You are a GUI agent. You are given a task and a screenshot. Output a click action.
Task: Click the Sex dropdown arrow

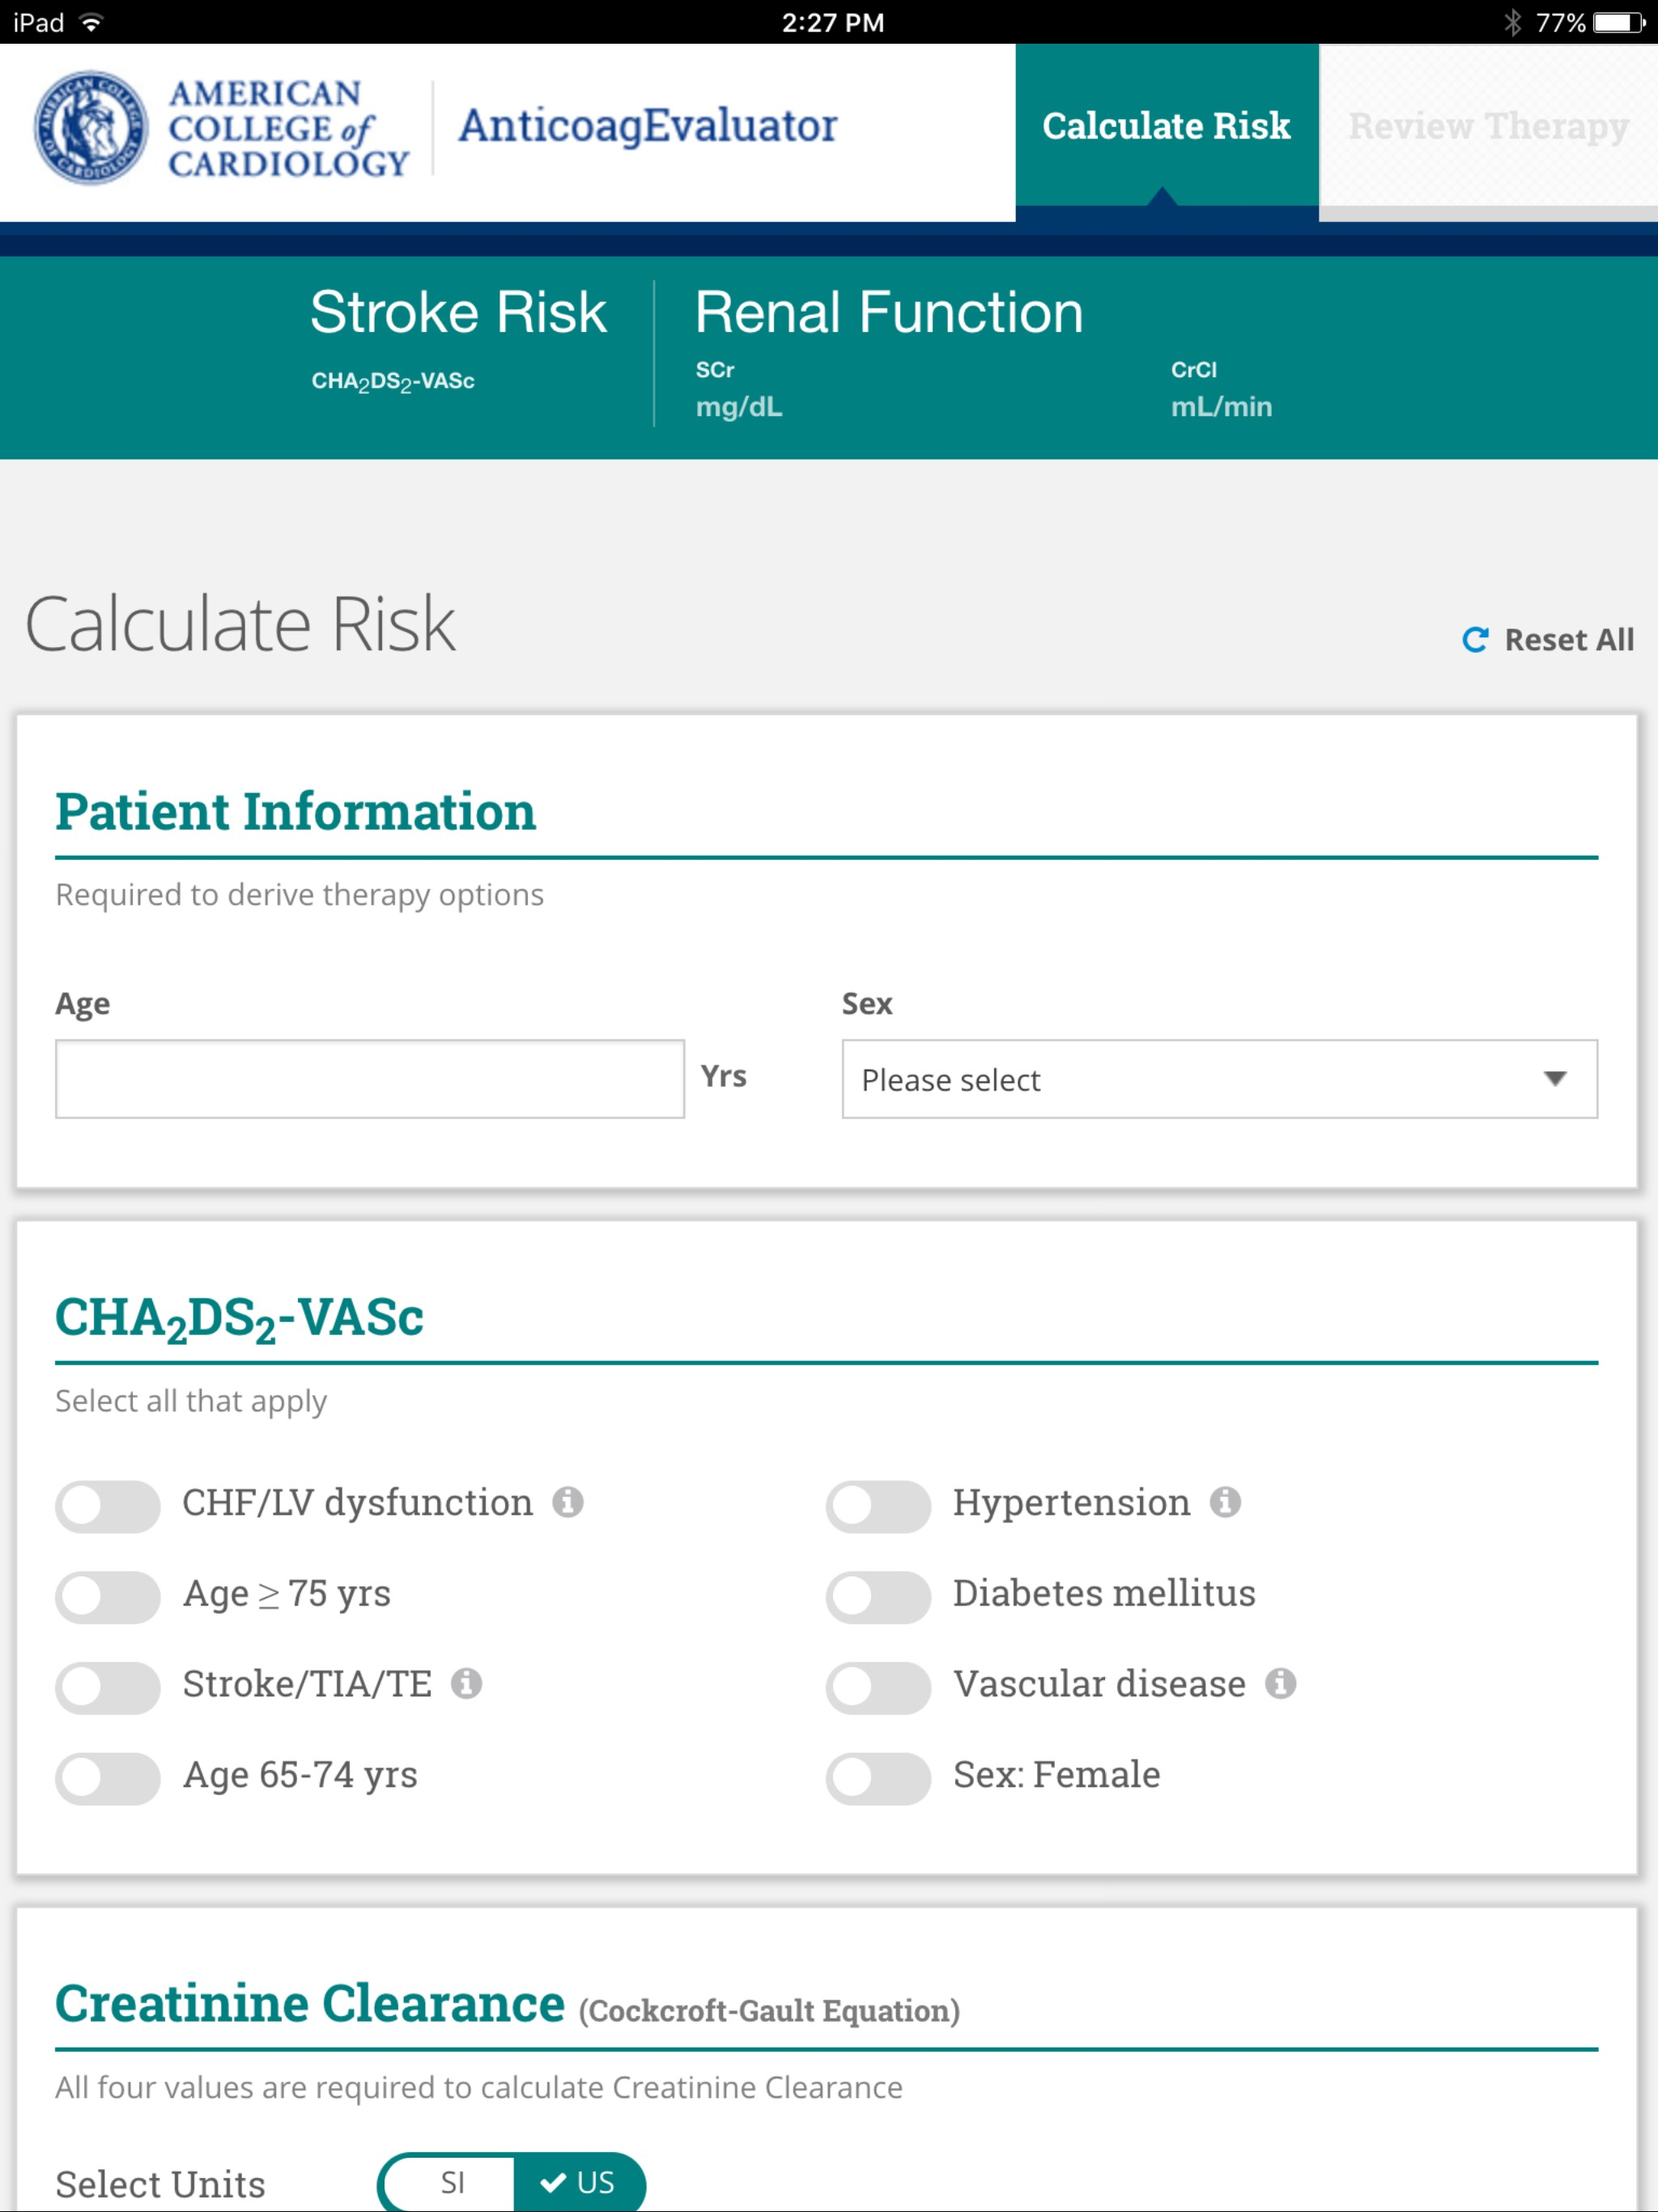pyautogui.click(x=1554, y=1079)
